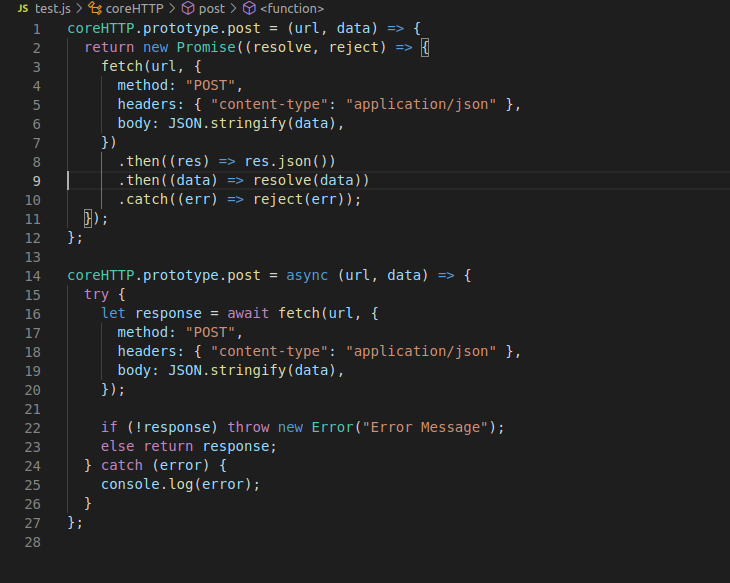Screen dimensions: 730x583
Task: Open test.js in the breadcrumb
Action: click(x=53, y=8)
